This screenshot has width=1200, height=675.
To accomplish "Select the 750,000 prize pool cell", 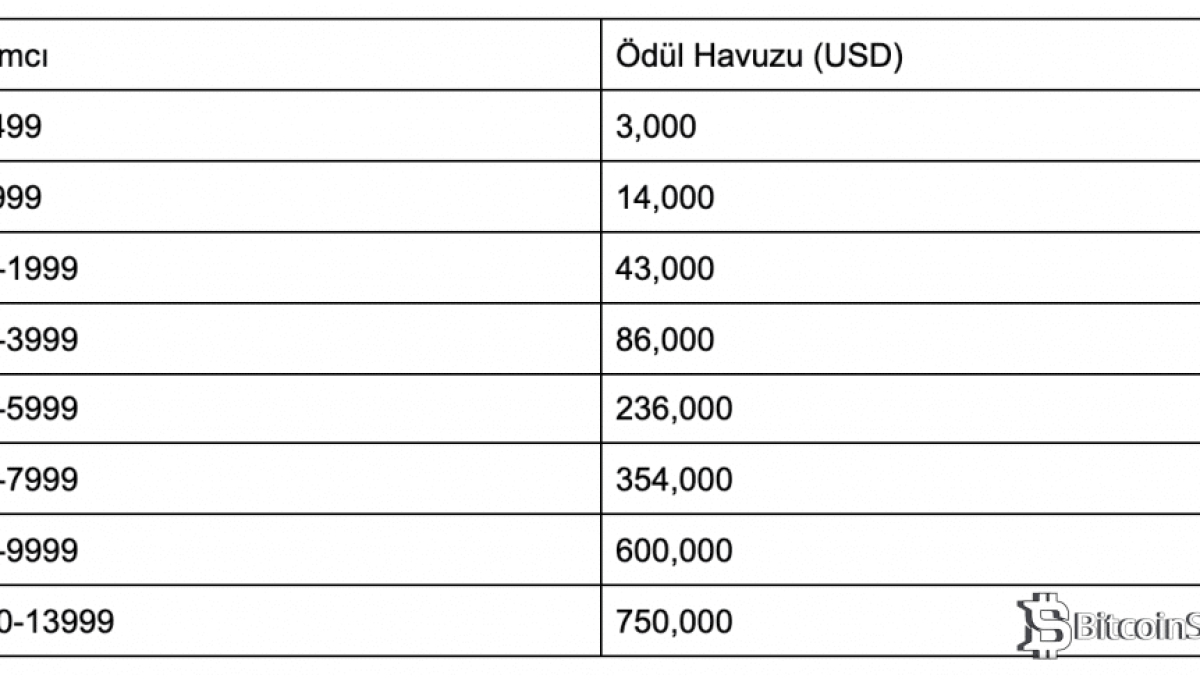I will 674,622.
